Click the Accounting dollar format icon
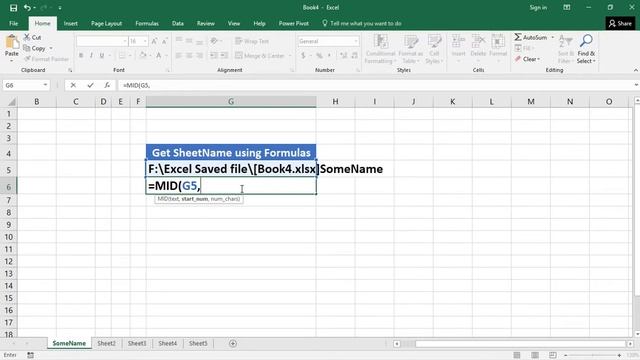The width and height of the screenshot is (640, 360). coord(303,55)
